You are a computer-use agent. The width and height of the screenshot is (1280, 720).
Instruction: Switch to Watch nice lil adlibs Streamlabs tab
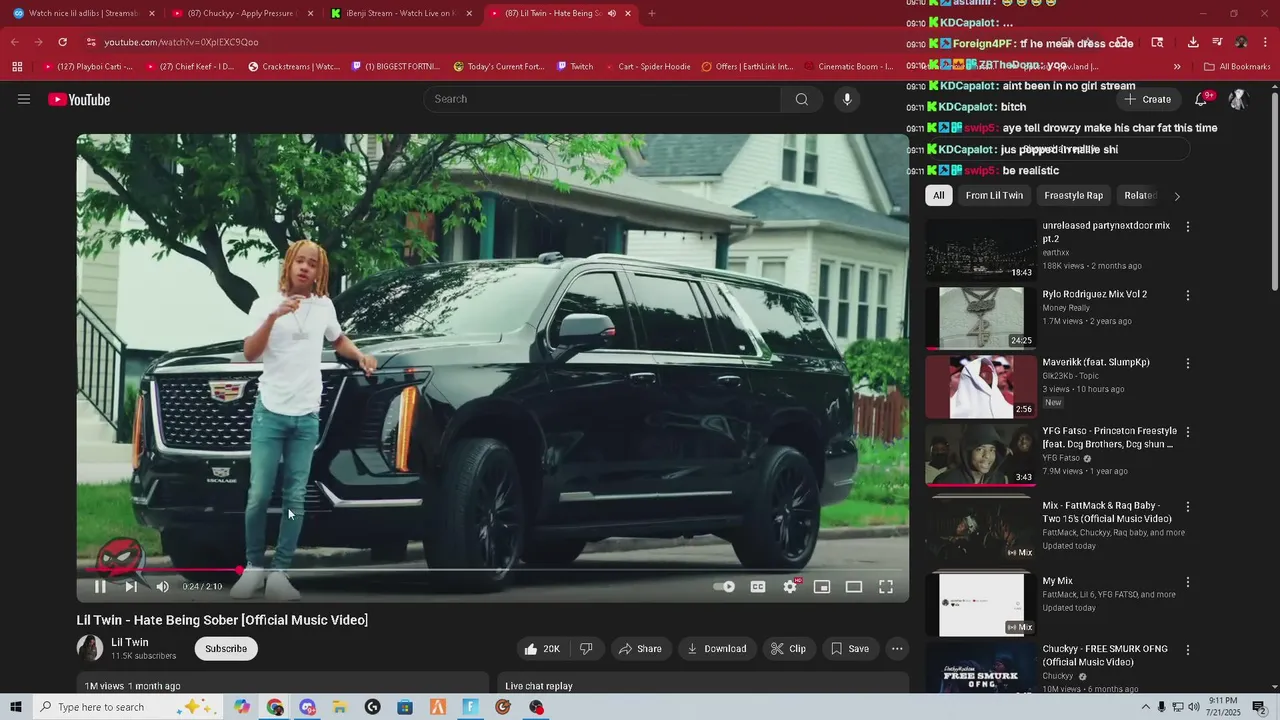click(x=84, y=13)
